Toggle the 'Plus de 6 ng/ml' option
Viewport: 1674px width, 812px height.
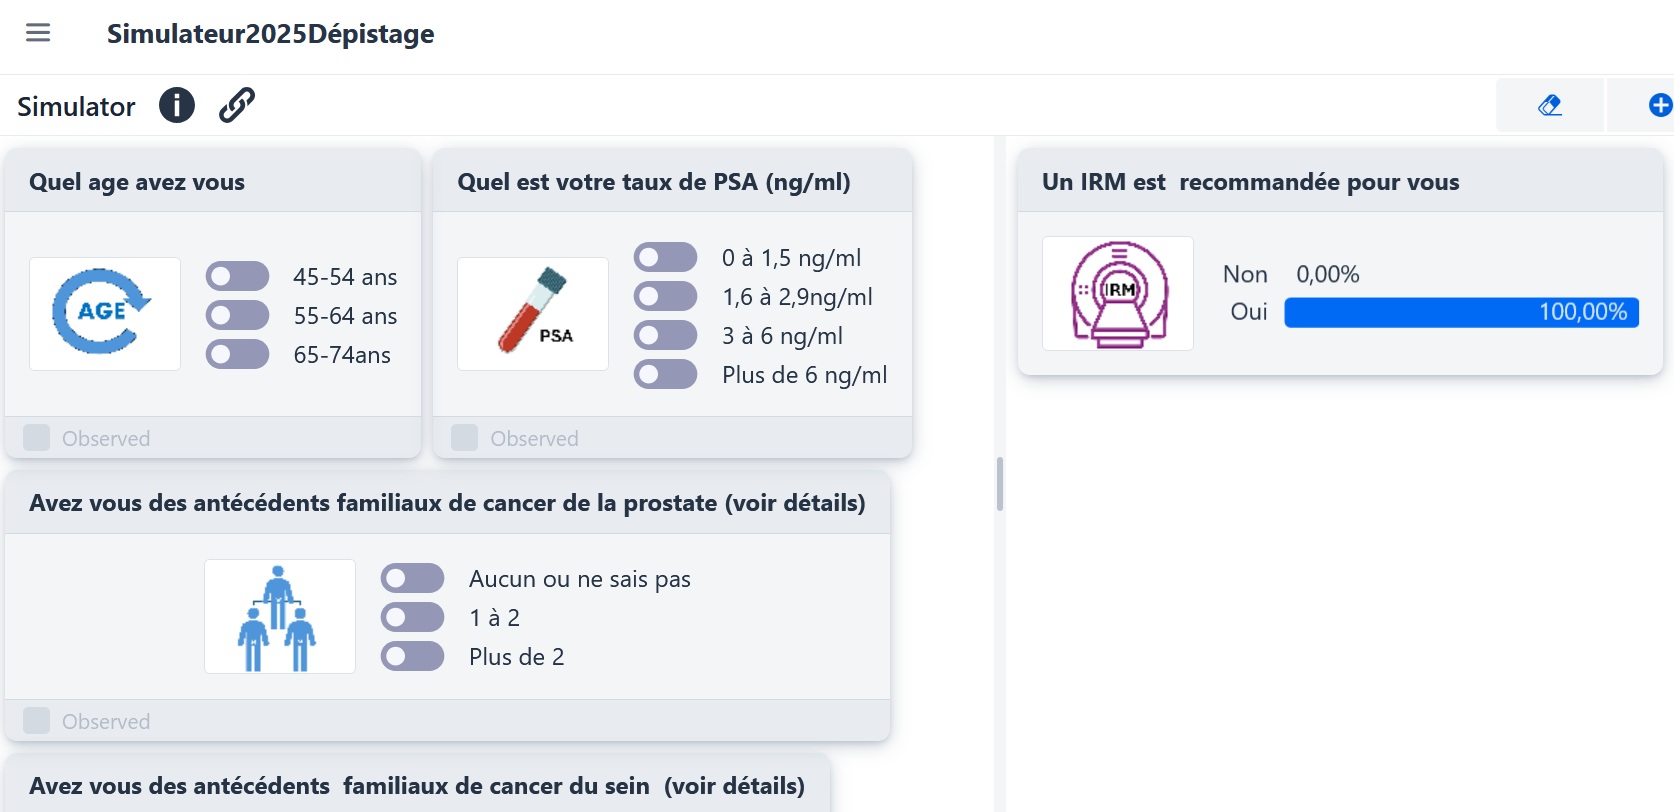[x=665, y=374]
